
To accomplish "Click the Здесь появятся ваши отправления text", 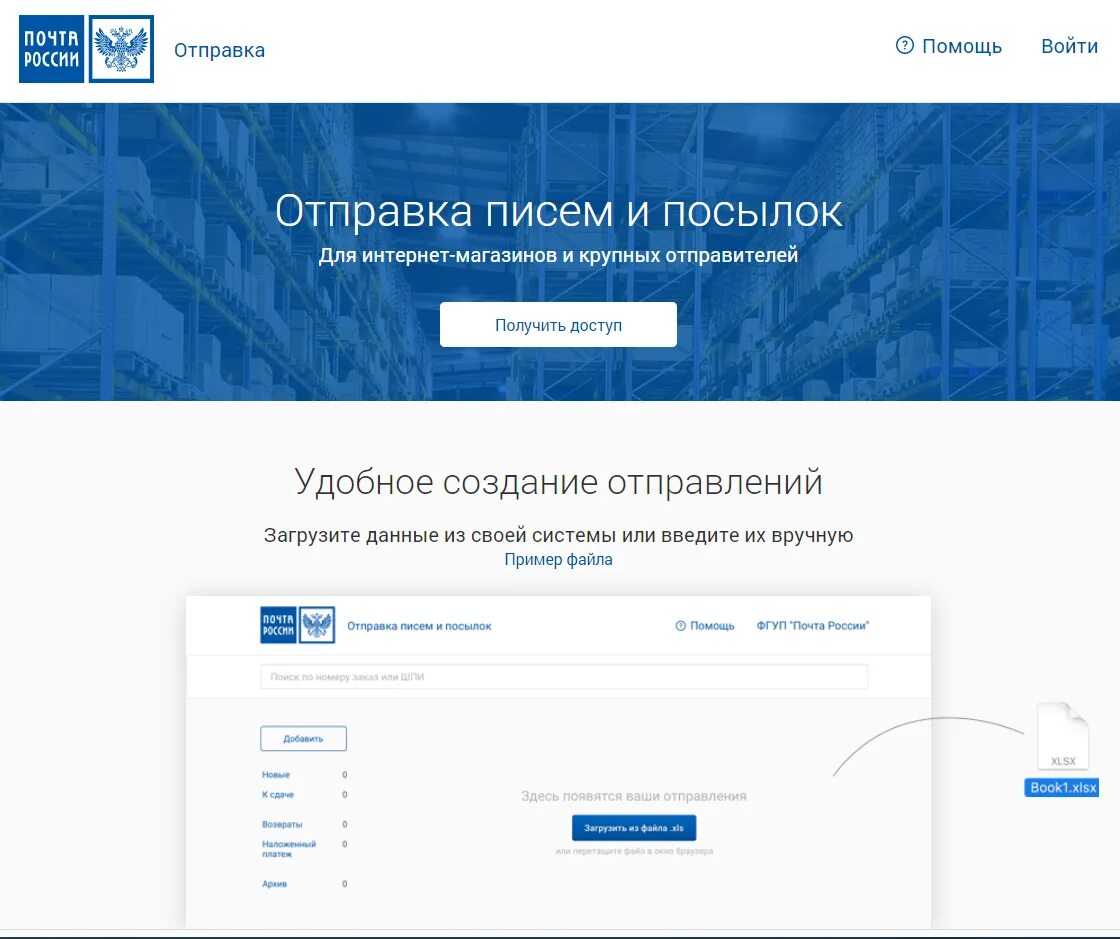I will pyautogui.click(x=634, y=795).
